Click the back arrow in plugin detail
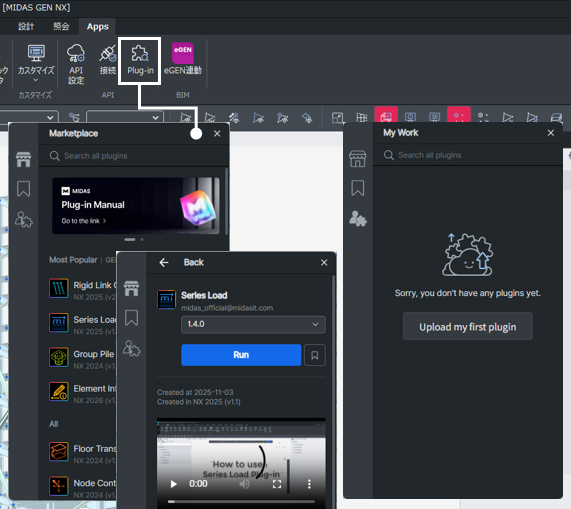This screenshot has width=571, height=509. click(164, 262)
